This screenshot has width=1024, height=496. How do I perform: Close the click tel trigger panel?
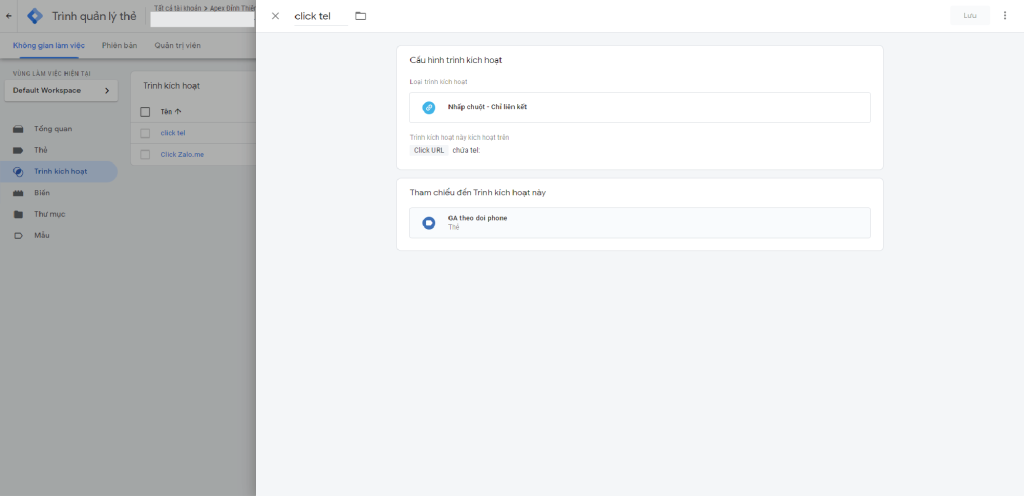(275, 16)
